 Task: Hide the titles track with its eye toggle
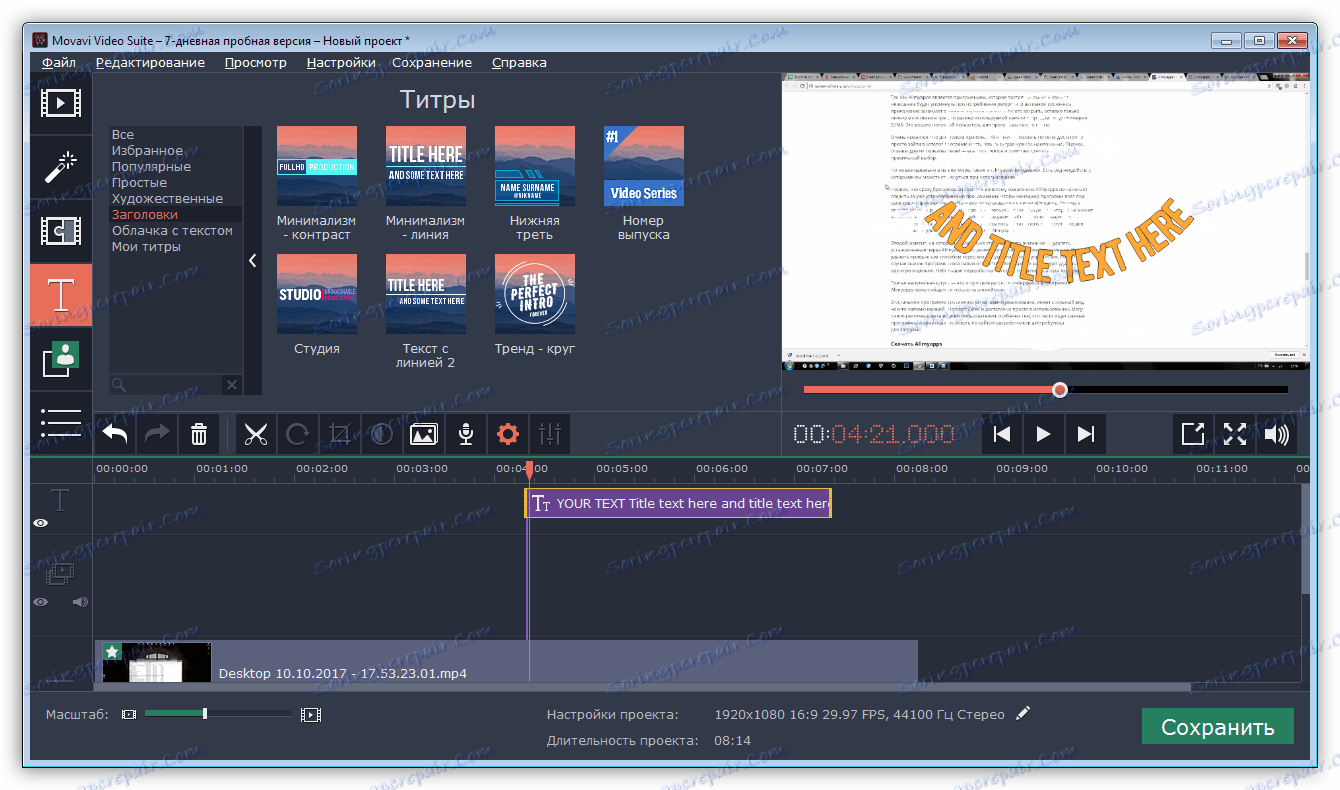point(40,523)
